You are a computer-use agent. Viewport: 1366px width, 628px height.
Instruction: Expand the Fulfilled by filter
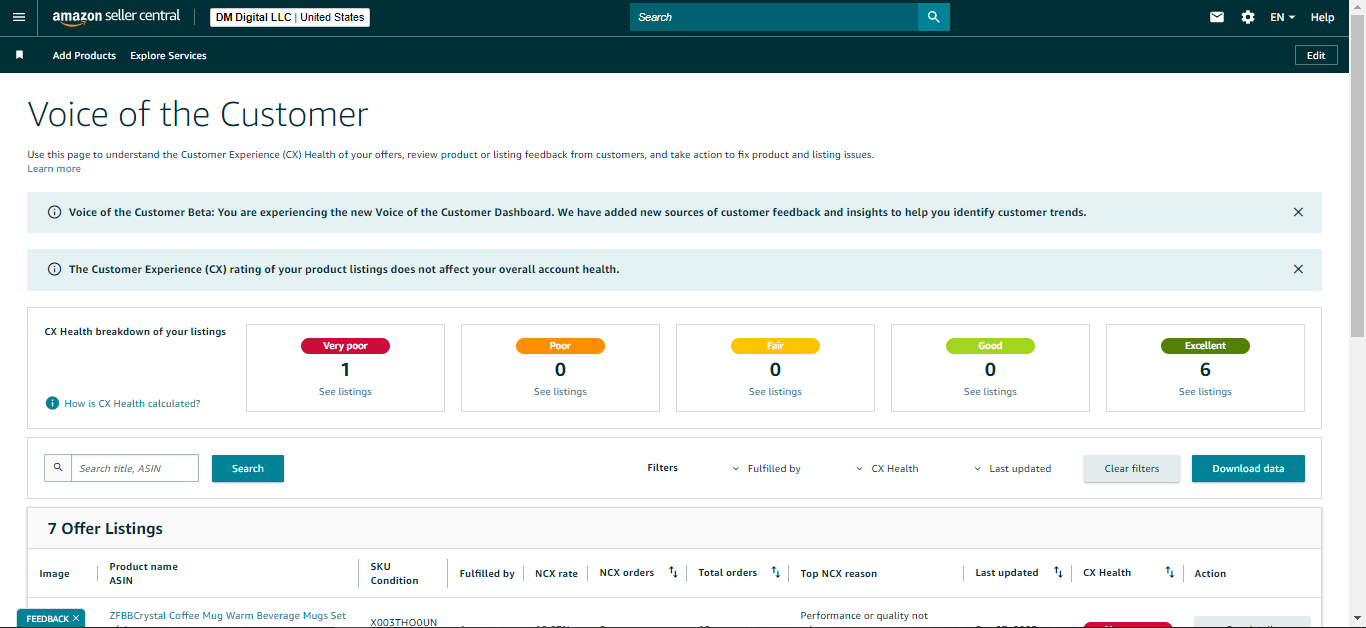(767, 468)
